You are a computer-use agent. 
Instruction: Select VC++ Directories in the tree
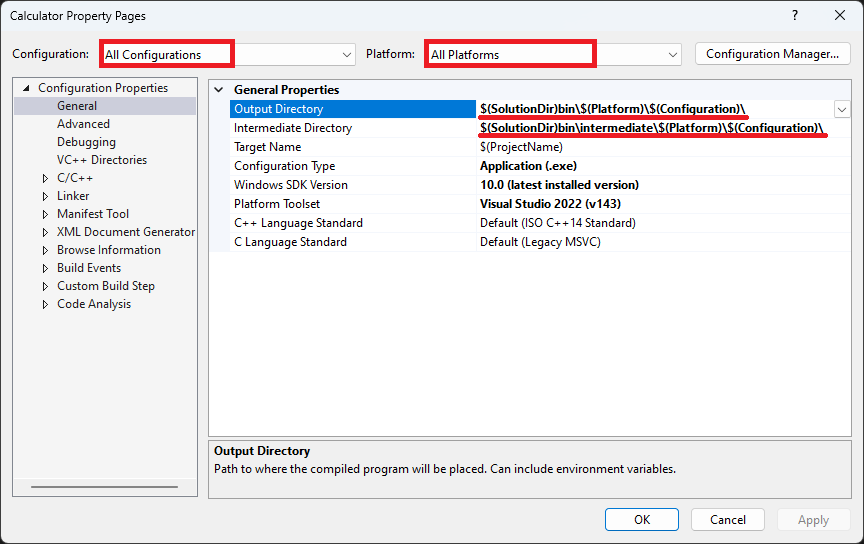102,160
